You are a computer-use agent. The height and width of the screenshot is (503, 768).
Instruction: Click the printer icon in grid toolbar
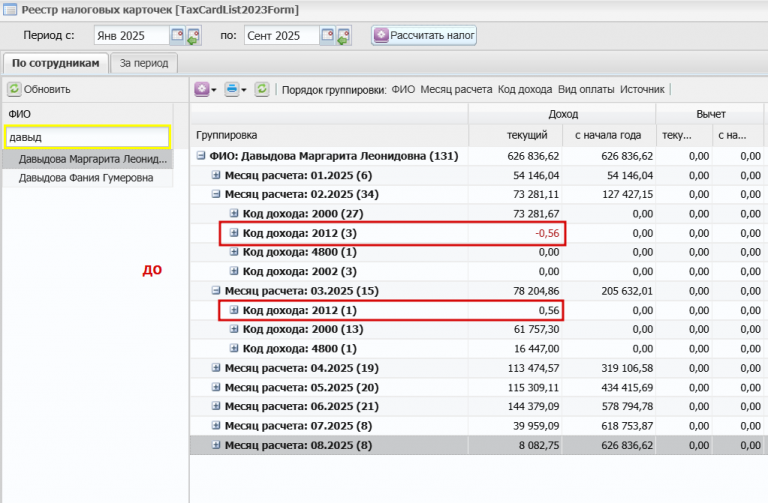[232, 89]
